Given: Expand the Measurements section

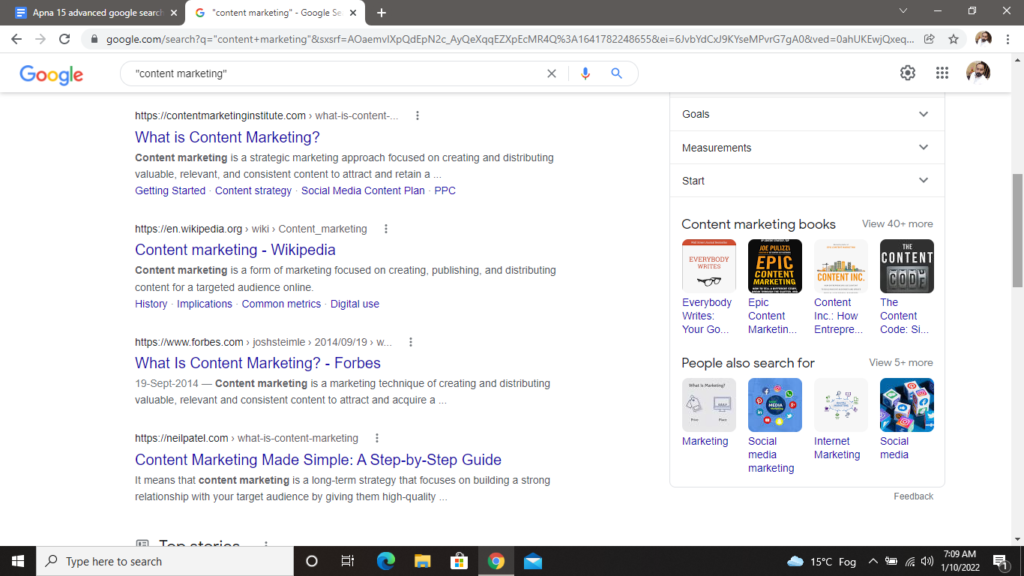Looking at the screenshot, I should (x=923, y=148).
